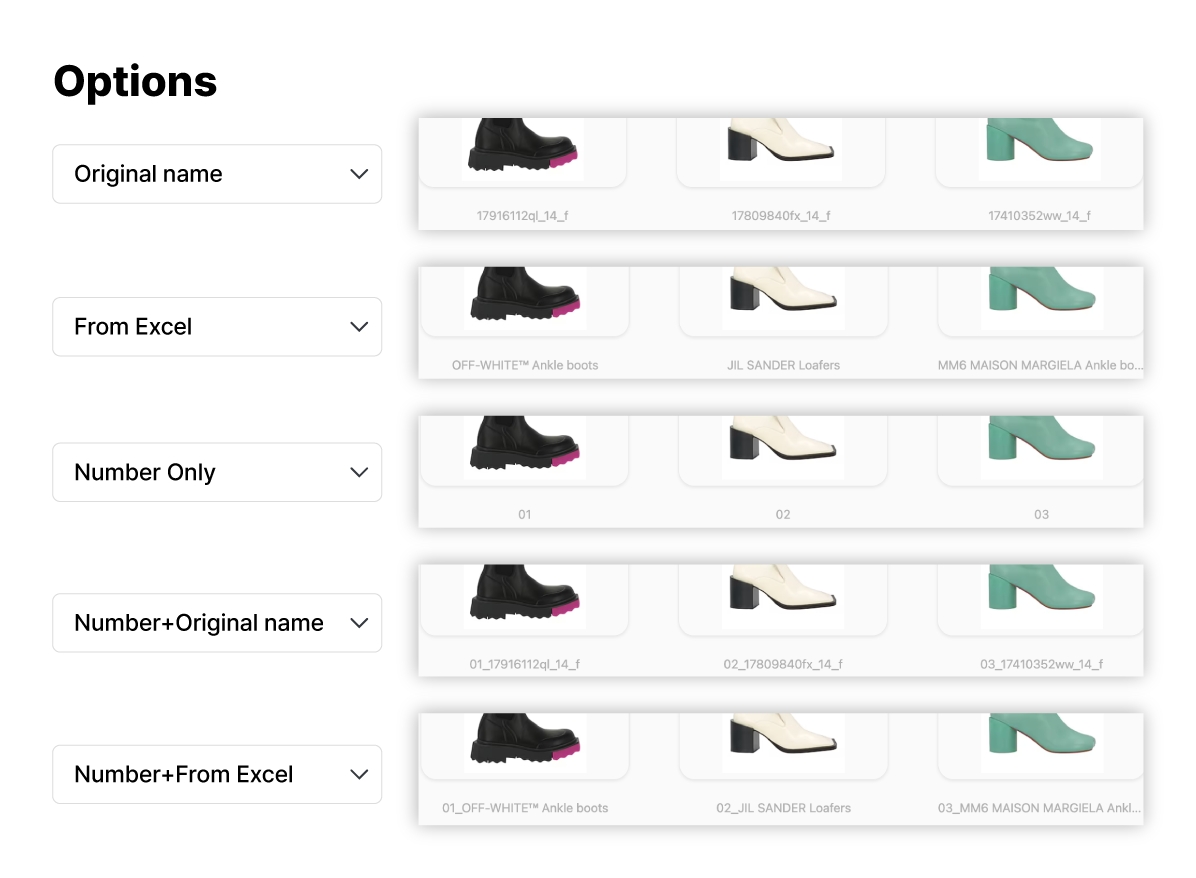Select the green boot thumbnail numbered 03
The height and width of the screenshot is (878, 1196).
point(1041,445)
